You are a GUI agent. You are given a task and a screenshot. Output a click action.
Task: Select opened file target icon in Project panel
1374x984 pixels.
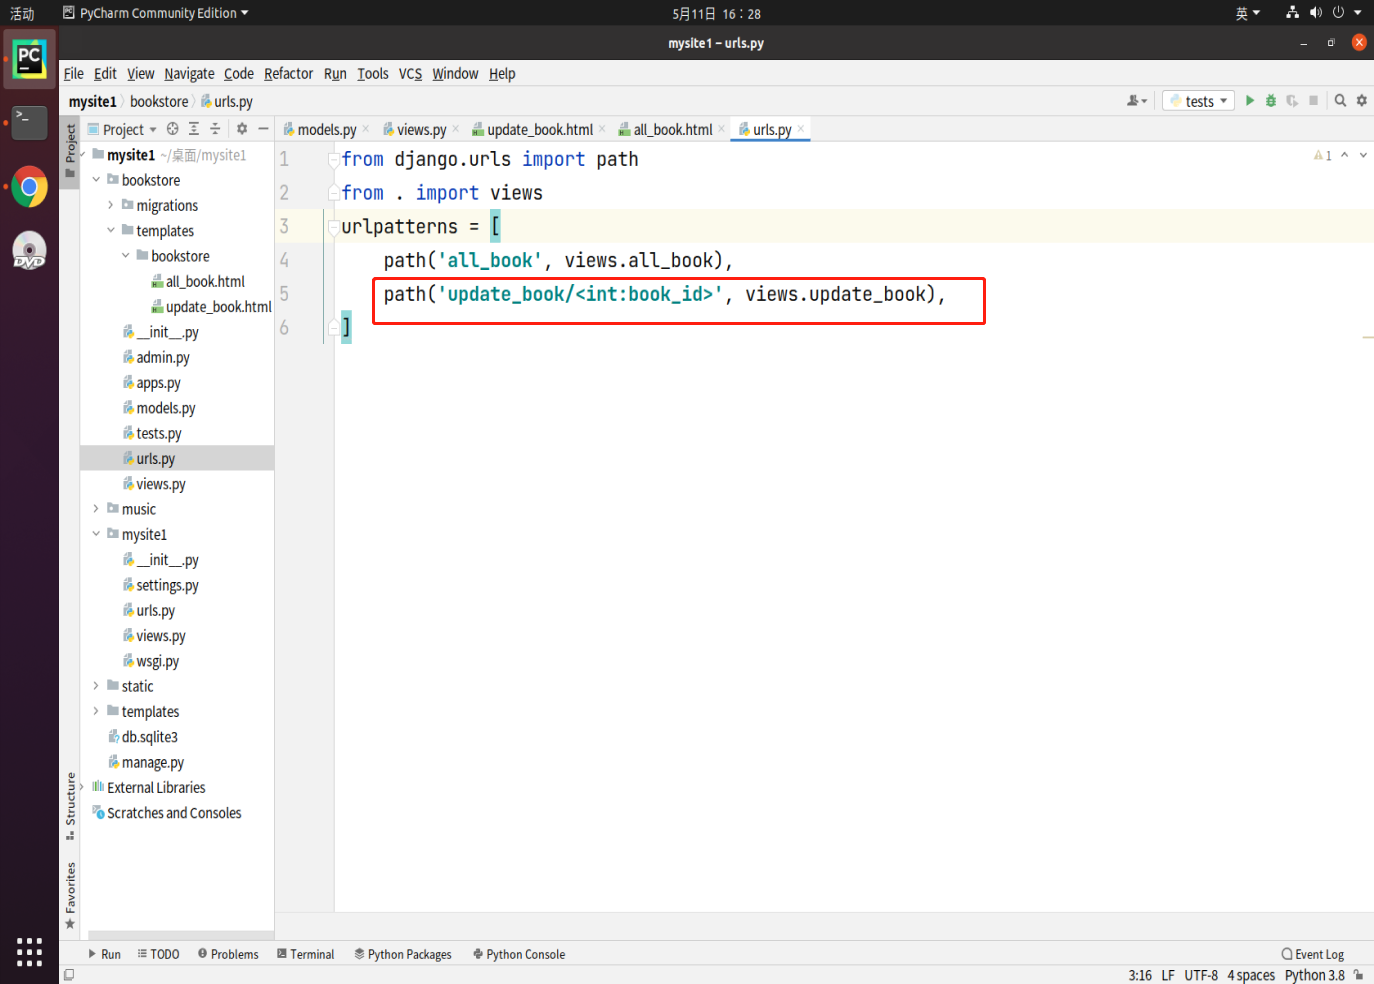click(173, 129)
